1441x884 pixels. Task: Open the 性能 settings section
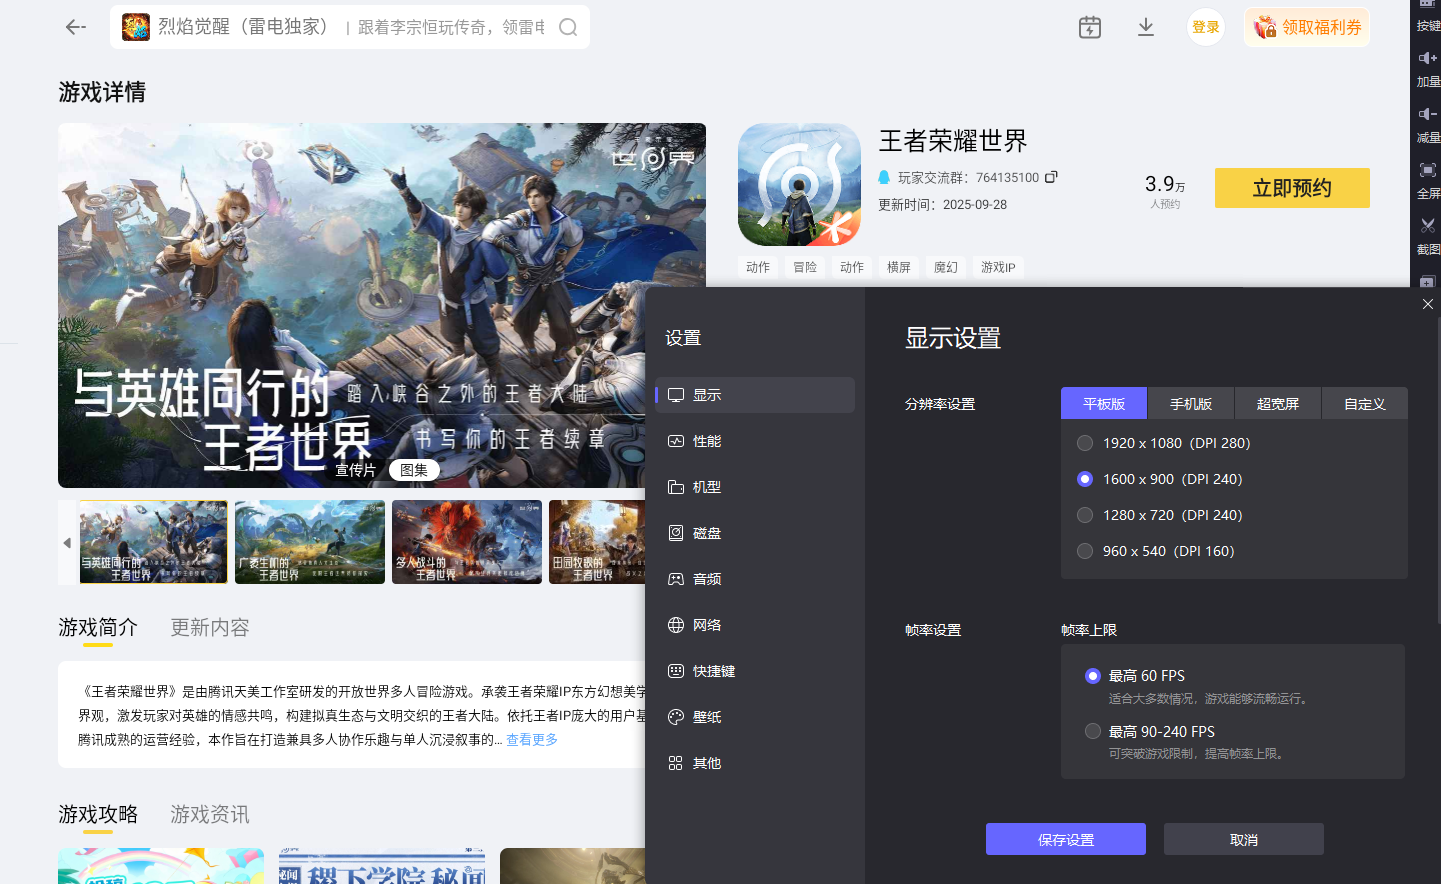click(707, 441)
